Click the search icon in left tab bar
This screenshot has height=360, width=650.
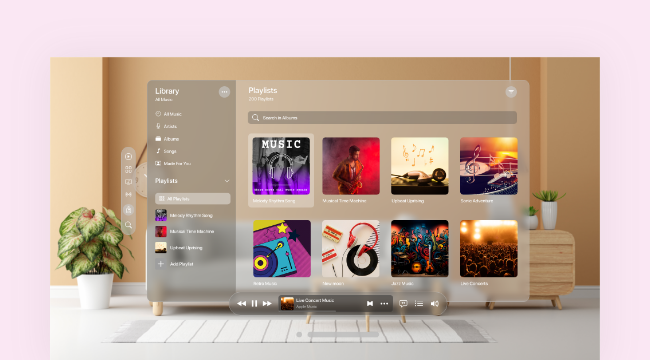point(129,225)
